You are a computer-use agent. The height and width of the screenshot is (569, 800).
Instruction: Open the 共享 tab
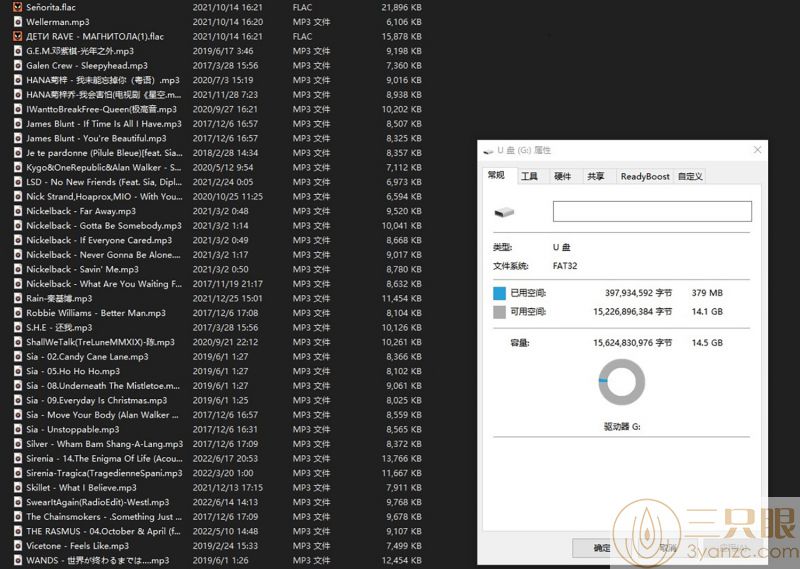[x=595, y=176]
